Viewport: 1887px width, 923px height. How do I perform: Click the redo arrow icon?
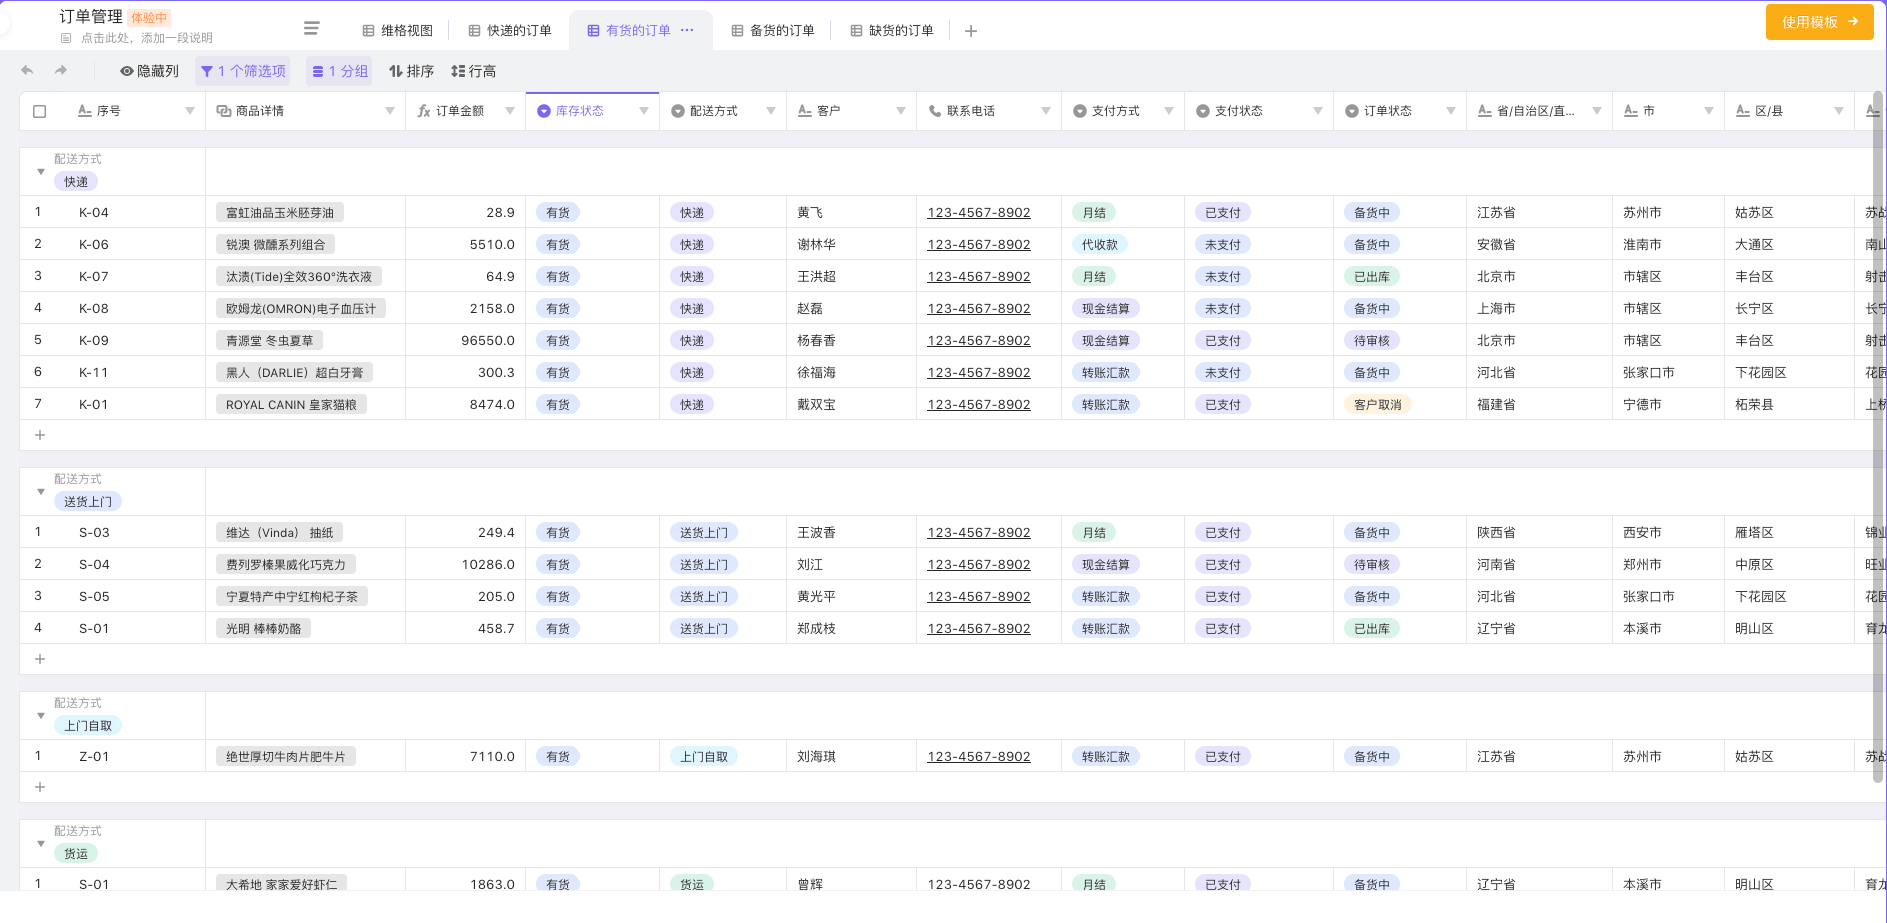point(61,71)
